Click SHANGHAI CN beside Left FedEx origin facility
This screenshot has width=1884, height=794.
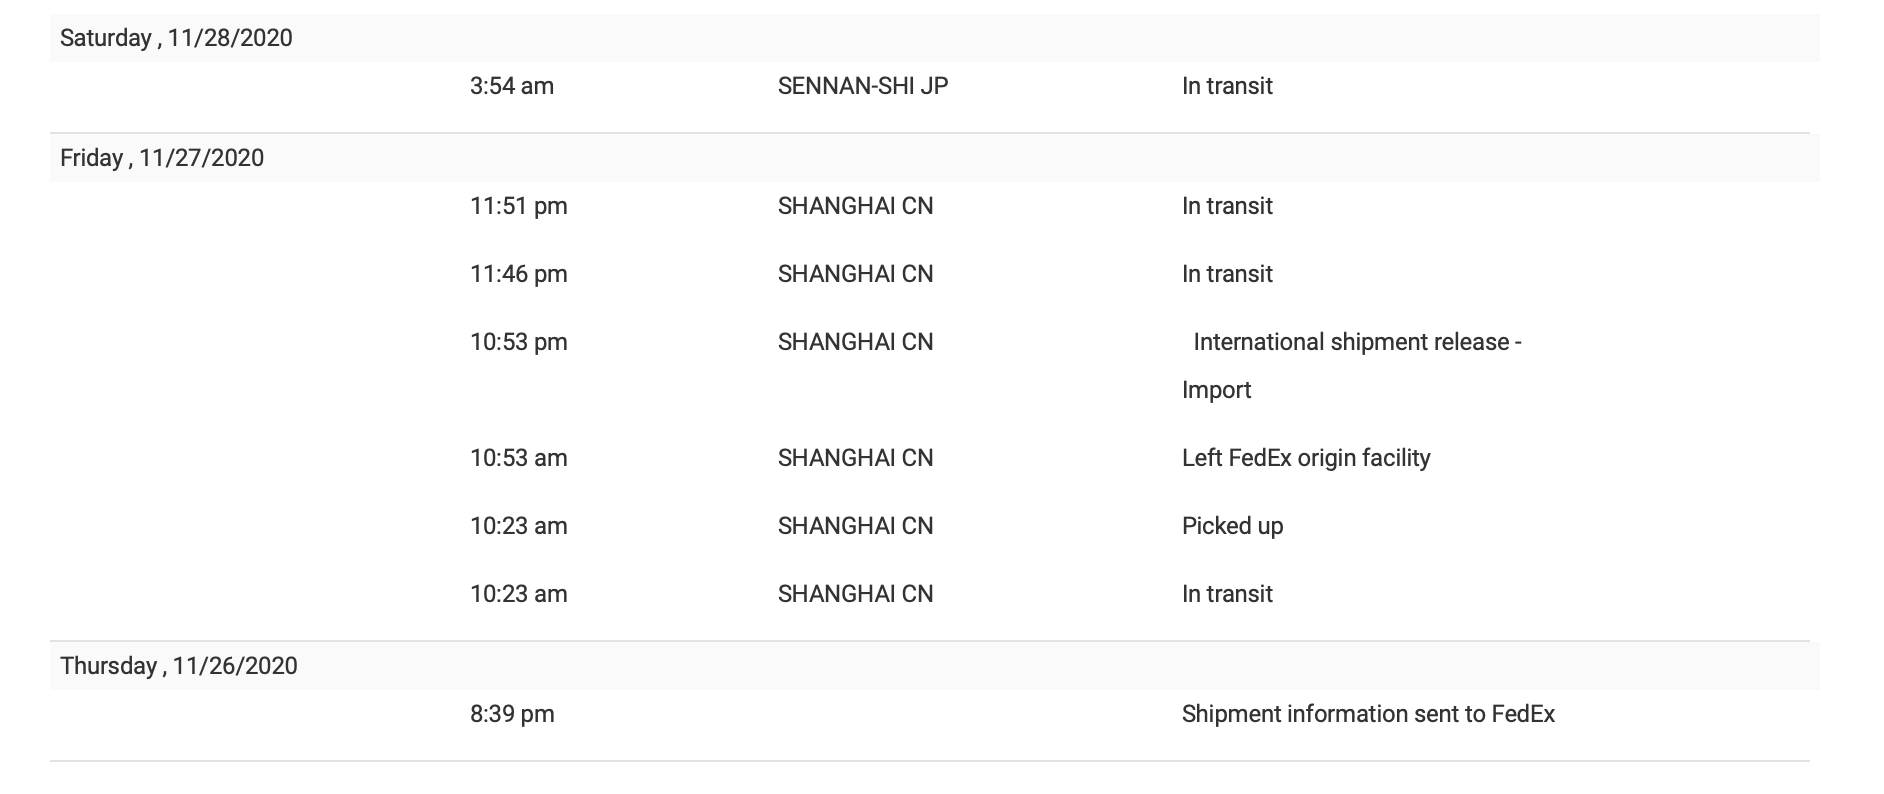[x=855, y=458]
